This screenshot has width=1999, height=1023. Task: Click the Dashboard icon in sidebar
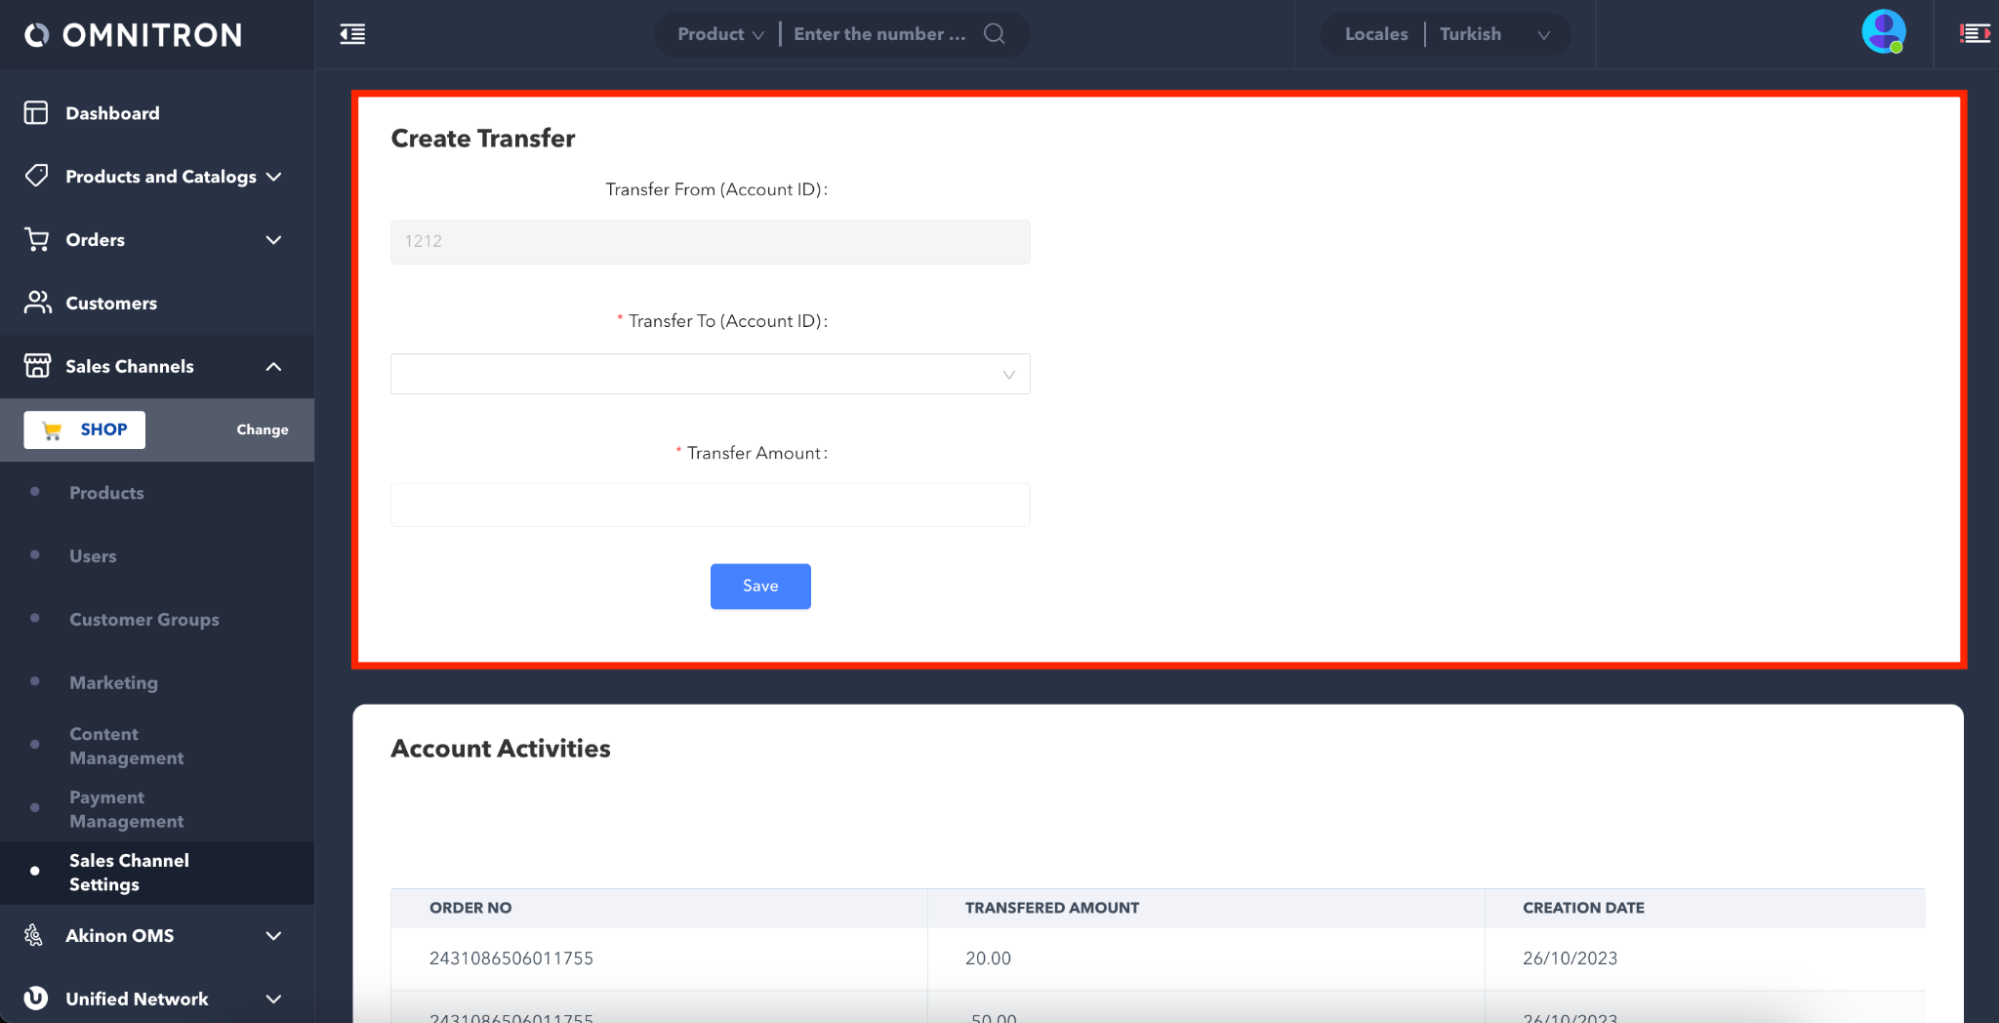tap(36, 113)
